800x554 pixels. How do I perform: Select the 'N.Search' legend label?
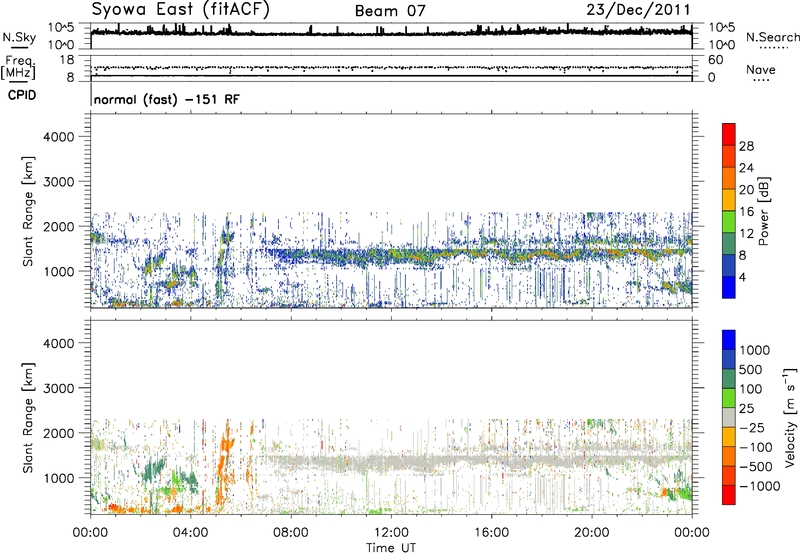click(772, 37)
